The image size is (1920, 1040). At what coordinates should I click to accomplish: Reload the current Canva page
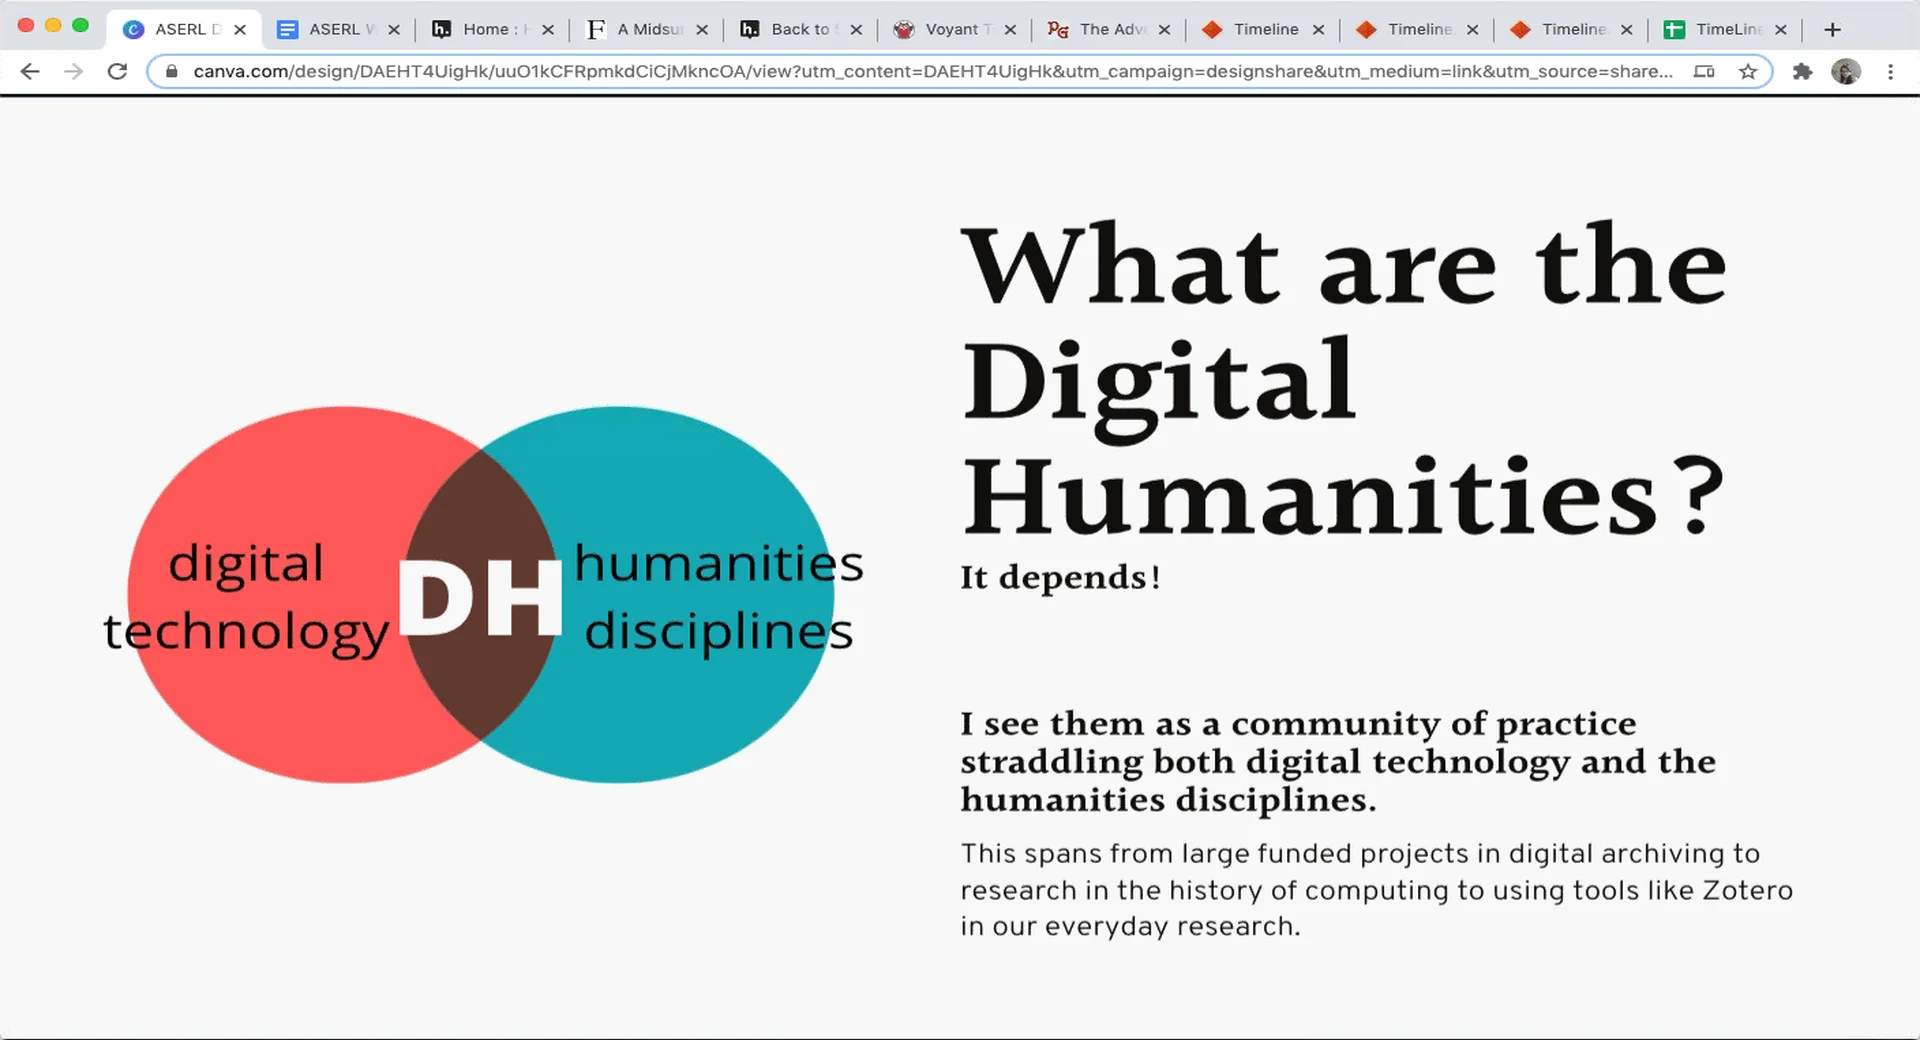[x=117, y=71]
